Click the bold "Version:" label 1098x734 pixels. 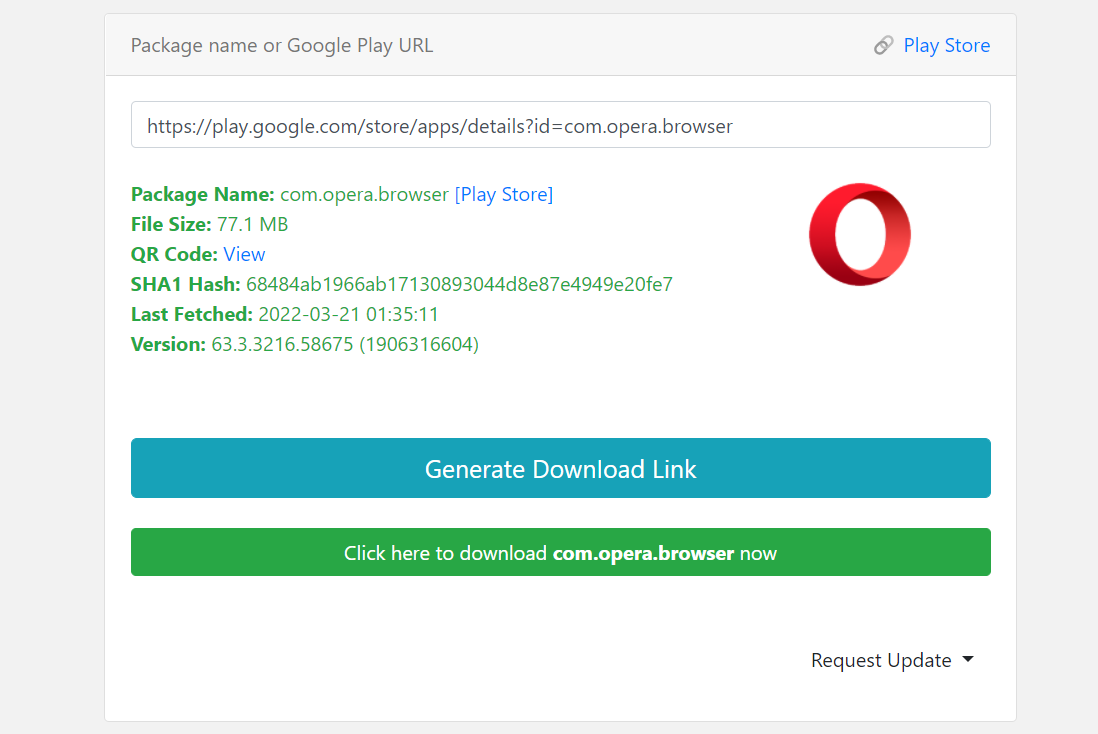169,344
